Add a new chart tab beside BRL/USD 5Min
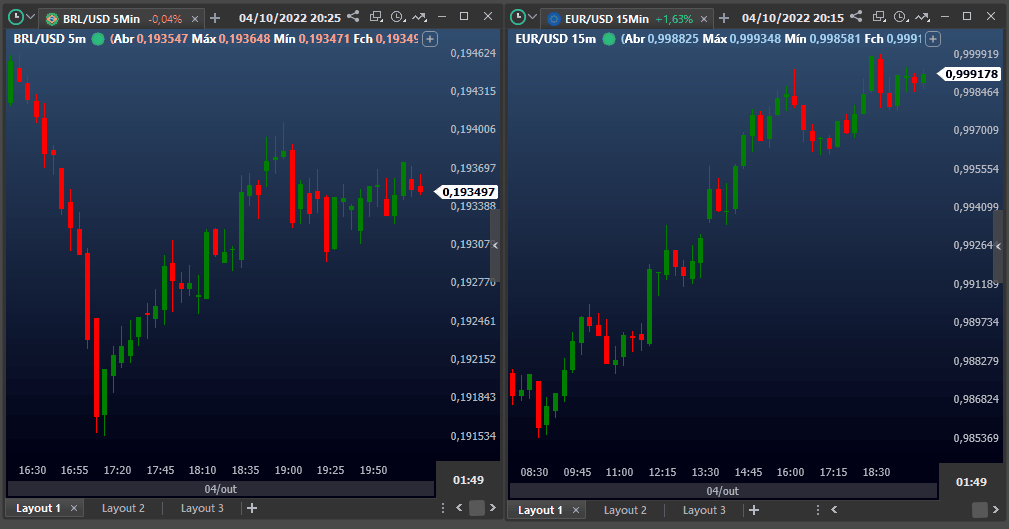This screenshot has height=529, width=1009. pos(215,18)
